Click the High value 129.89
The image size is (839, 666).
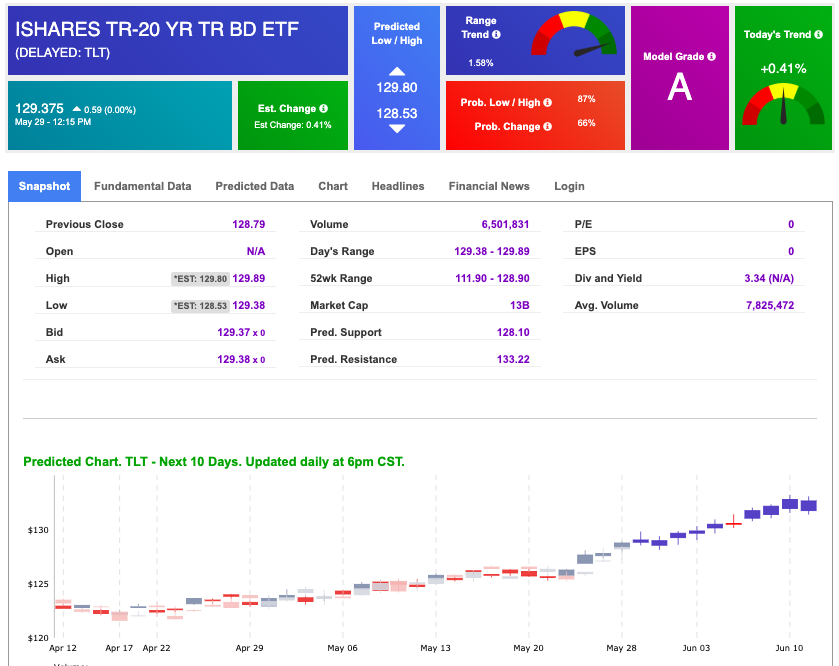[249, 278]
